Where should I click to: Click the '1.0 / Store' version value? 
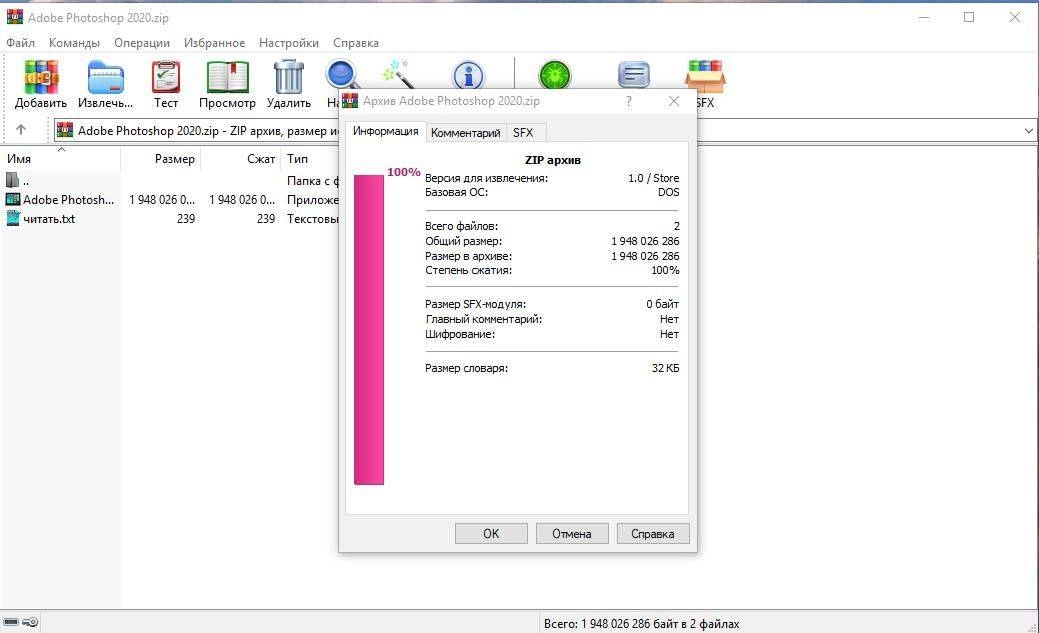point(653,178)
